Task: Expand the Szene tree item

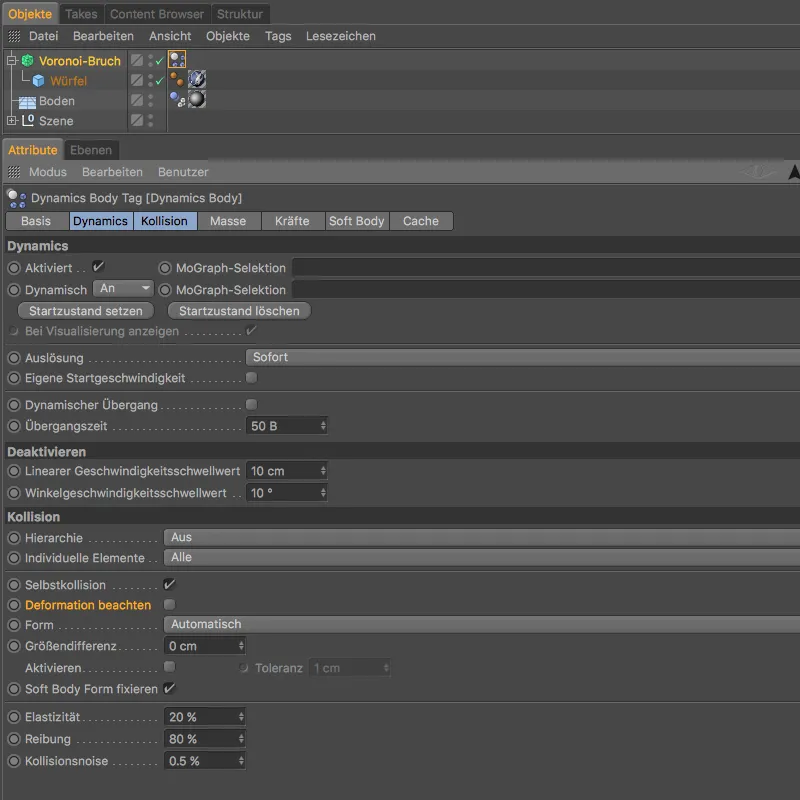Action: pyautogui.click(x=11, y=121)
